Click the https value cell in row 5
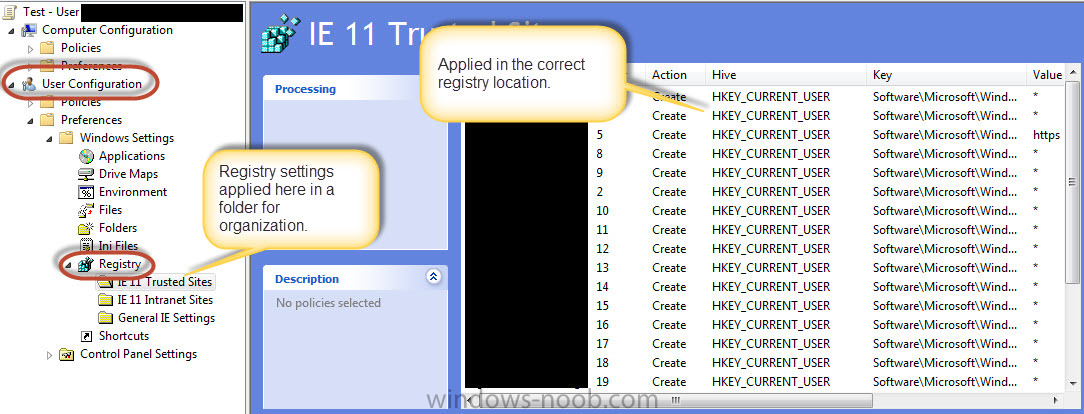 [1047, 135]
